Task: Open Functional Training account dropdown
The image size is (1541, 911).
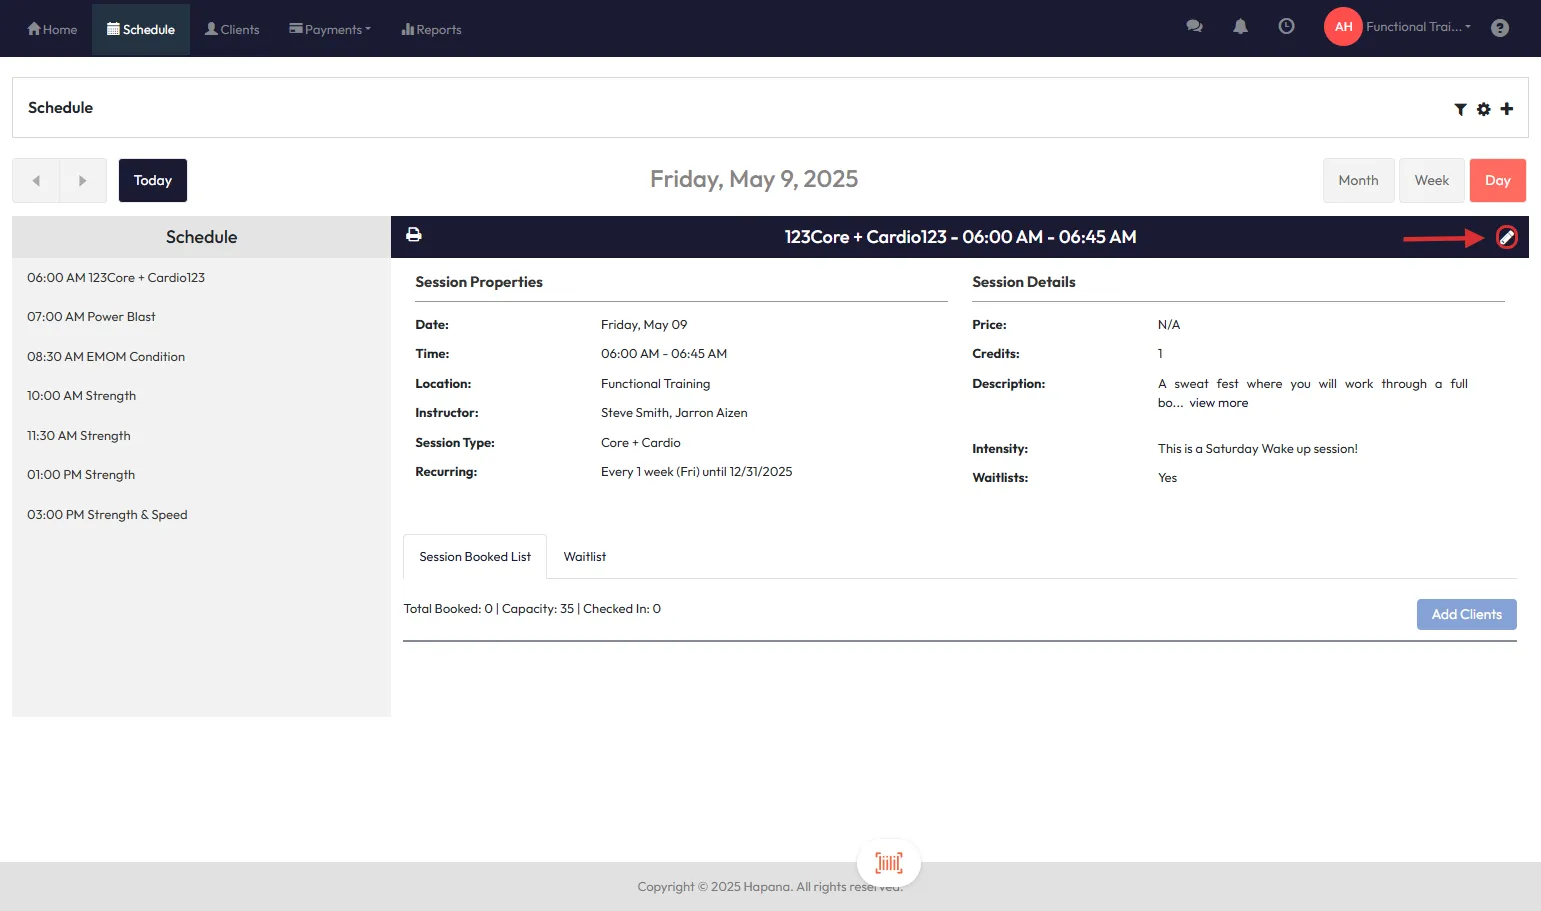Action: 1417,27
